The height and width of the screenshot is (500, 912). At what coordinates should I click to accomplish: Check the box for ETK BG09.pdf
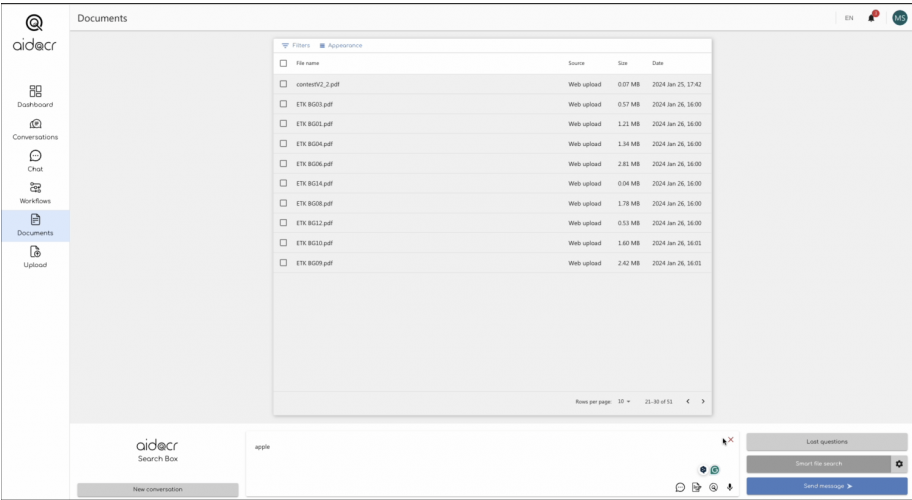click(x=283, y=263)
